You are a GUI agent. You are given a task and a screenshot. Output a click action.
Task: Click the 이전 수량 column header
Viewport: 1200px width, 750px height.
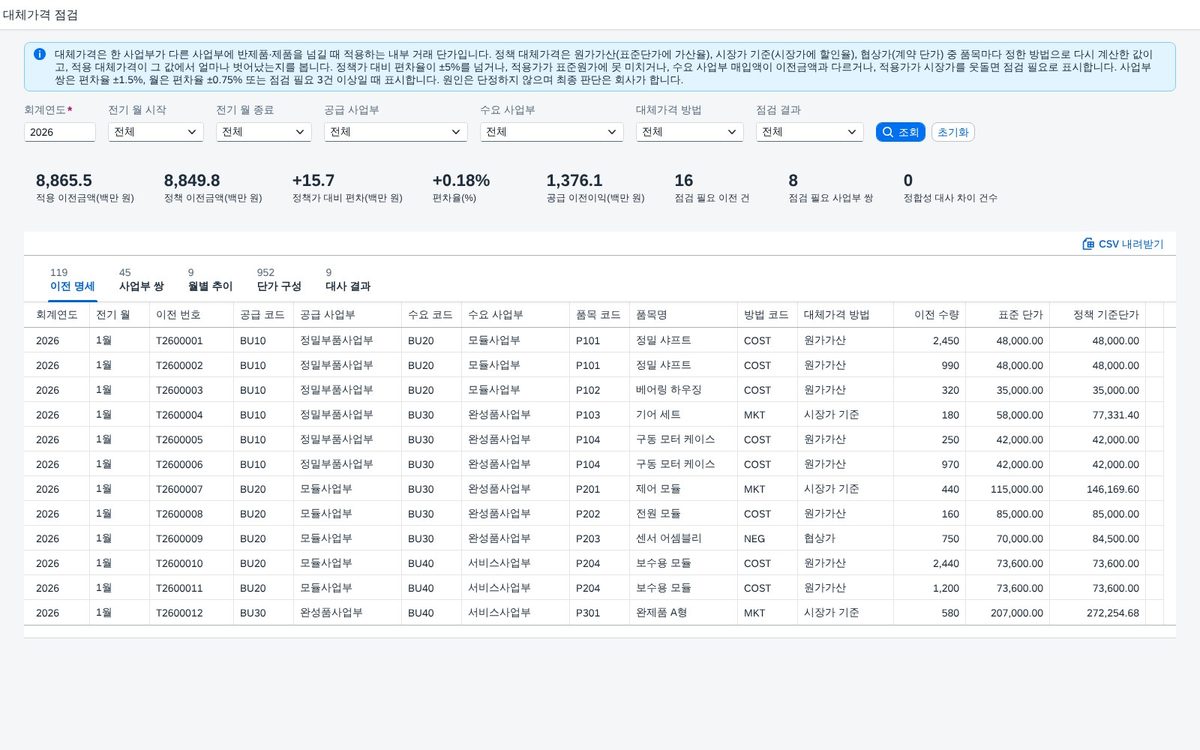931,314
